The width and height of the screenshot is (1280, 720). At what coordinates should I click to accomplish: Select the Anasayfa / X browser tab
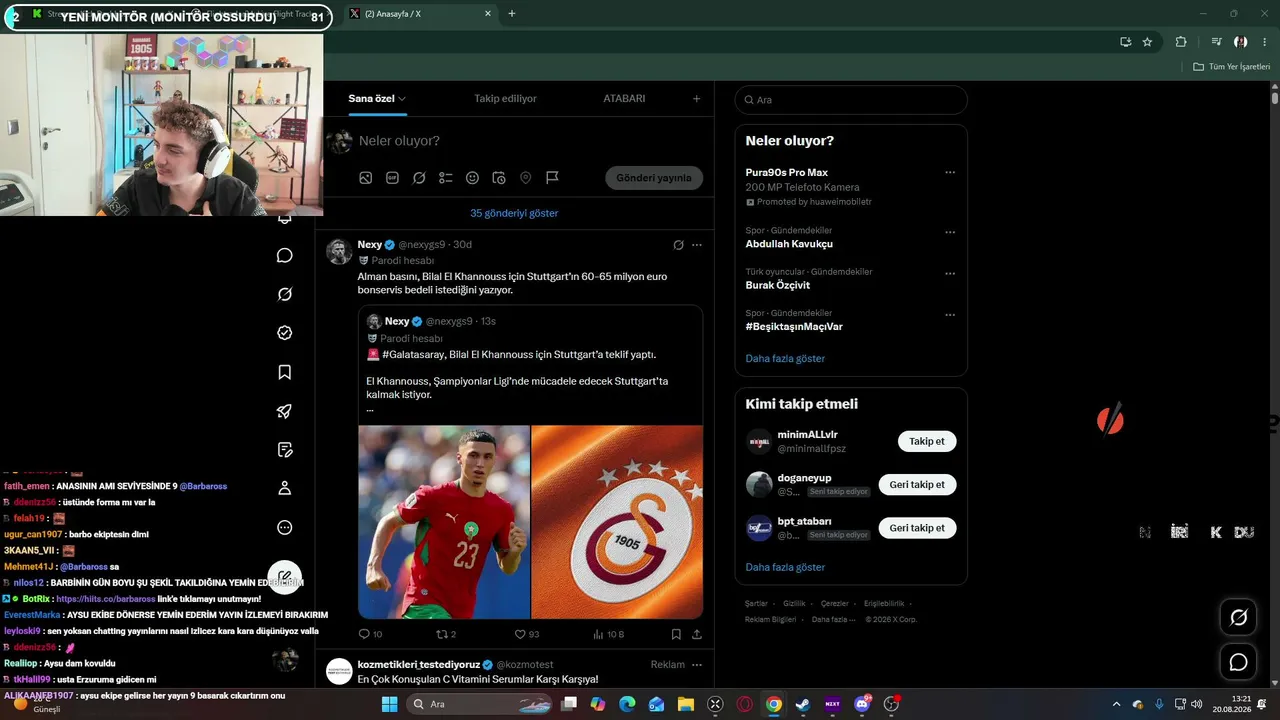pos(420,14)
